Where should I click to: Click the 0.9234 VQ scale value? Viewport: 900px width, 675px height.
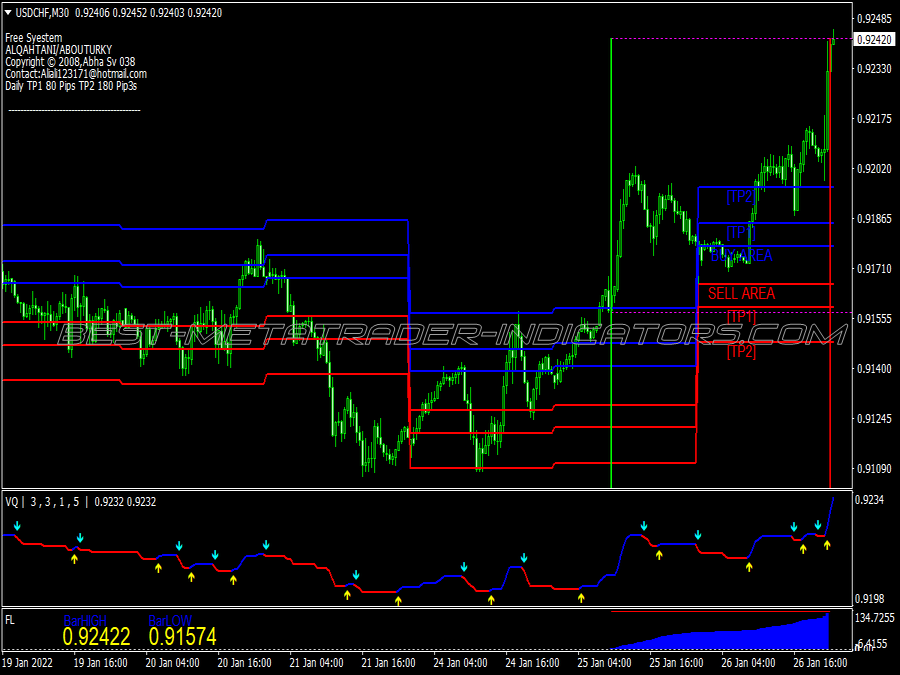pos(869,500)
